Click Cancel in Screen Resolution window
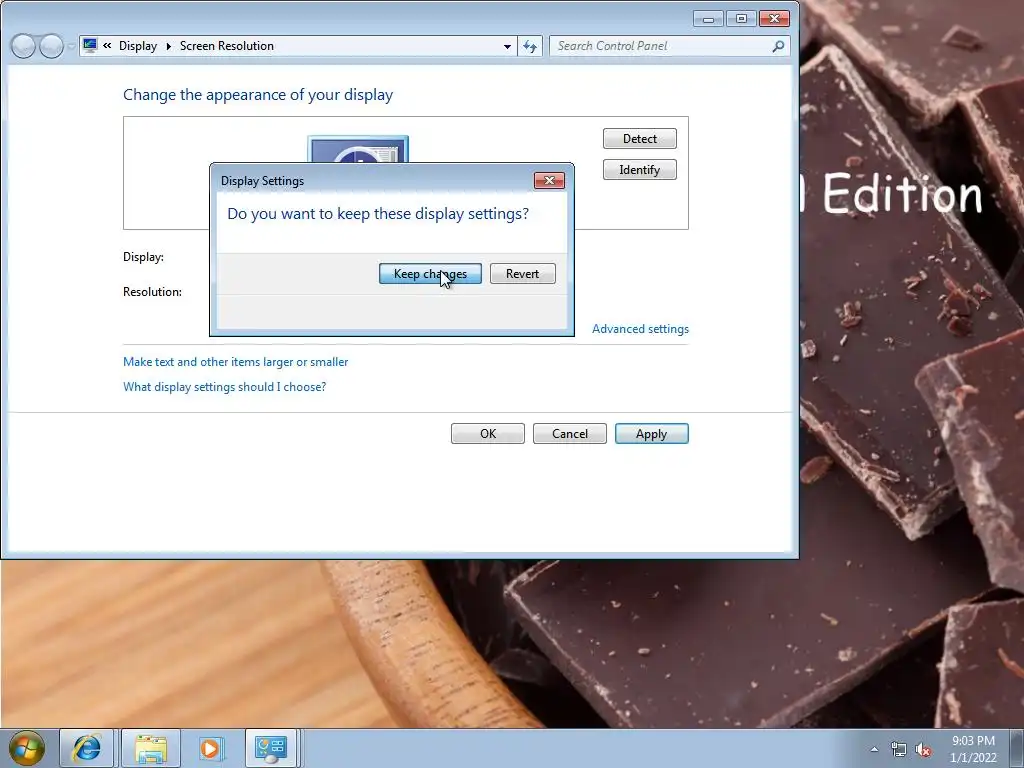The image size is (1024, 768). [569, 434]
